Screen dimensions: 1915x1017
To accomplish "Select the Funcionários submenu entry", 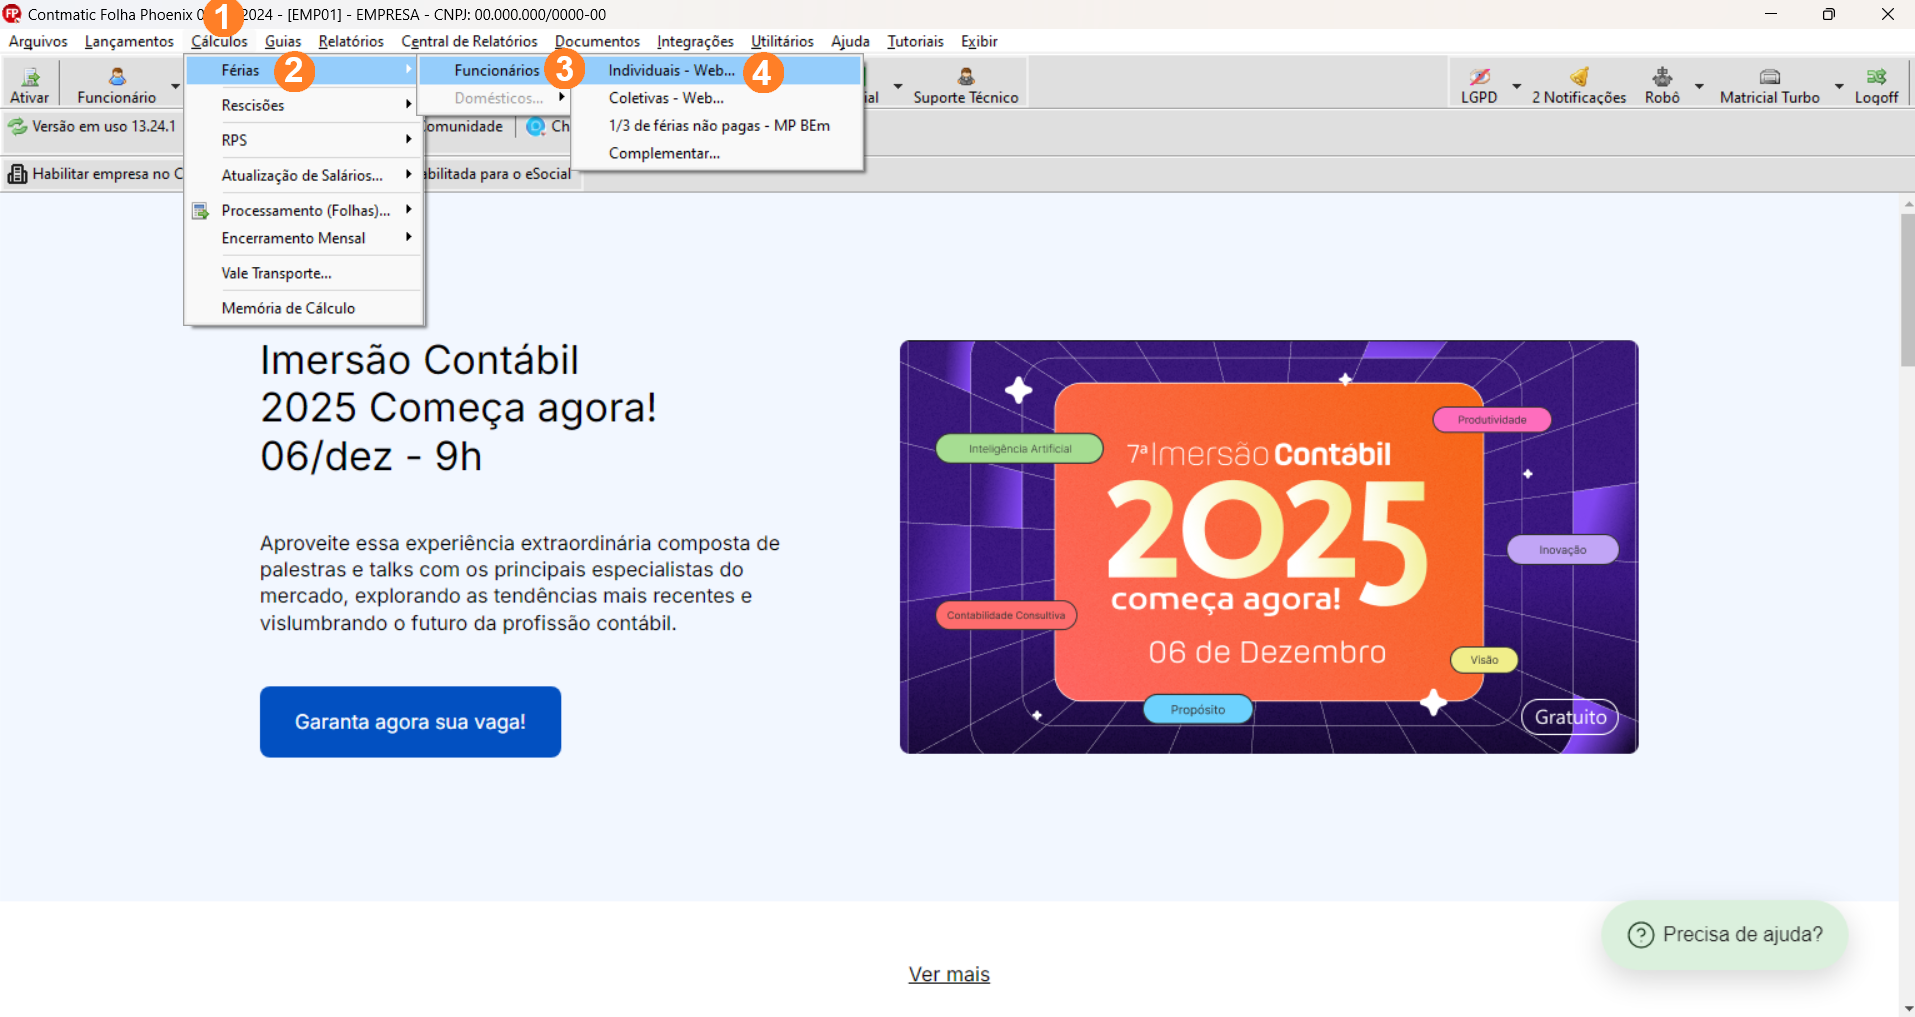I will (x=496, y=70).
